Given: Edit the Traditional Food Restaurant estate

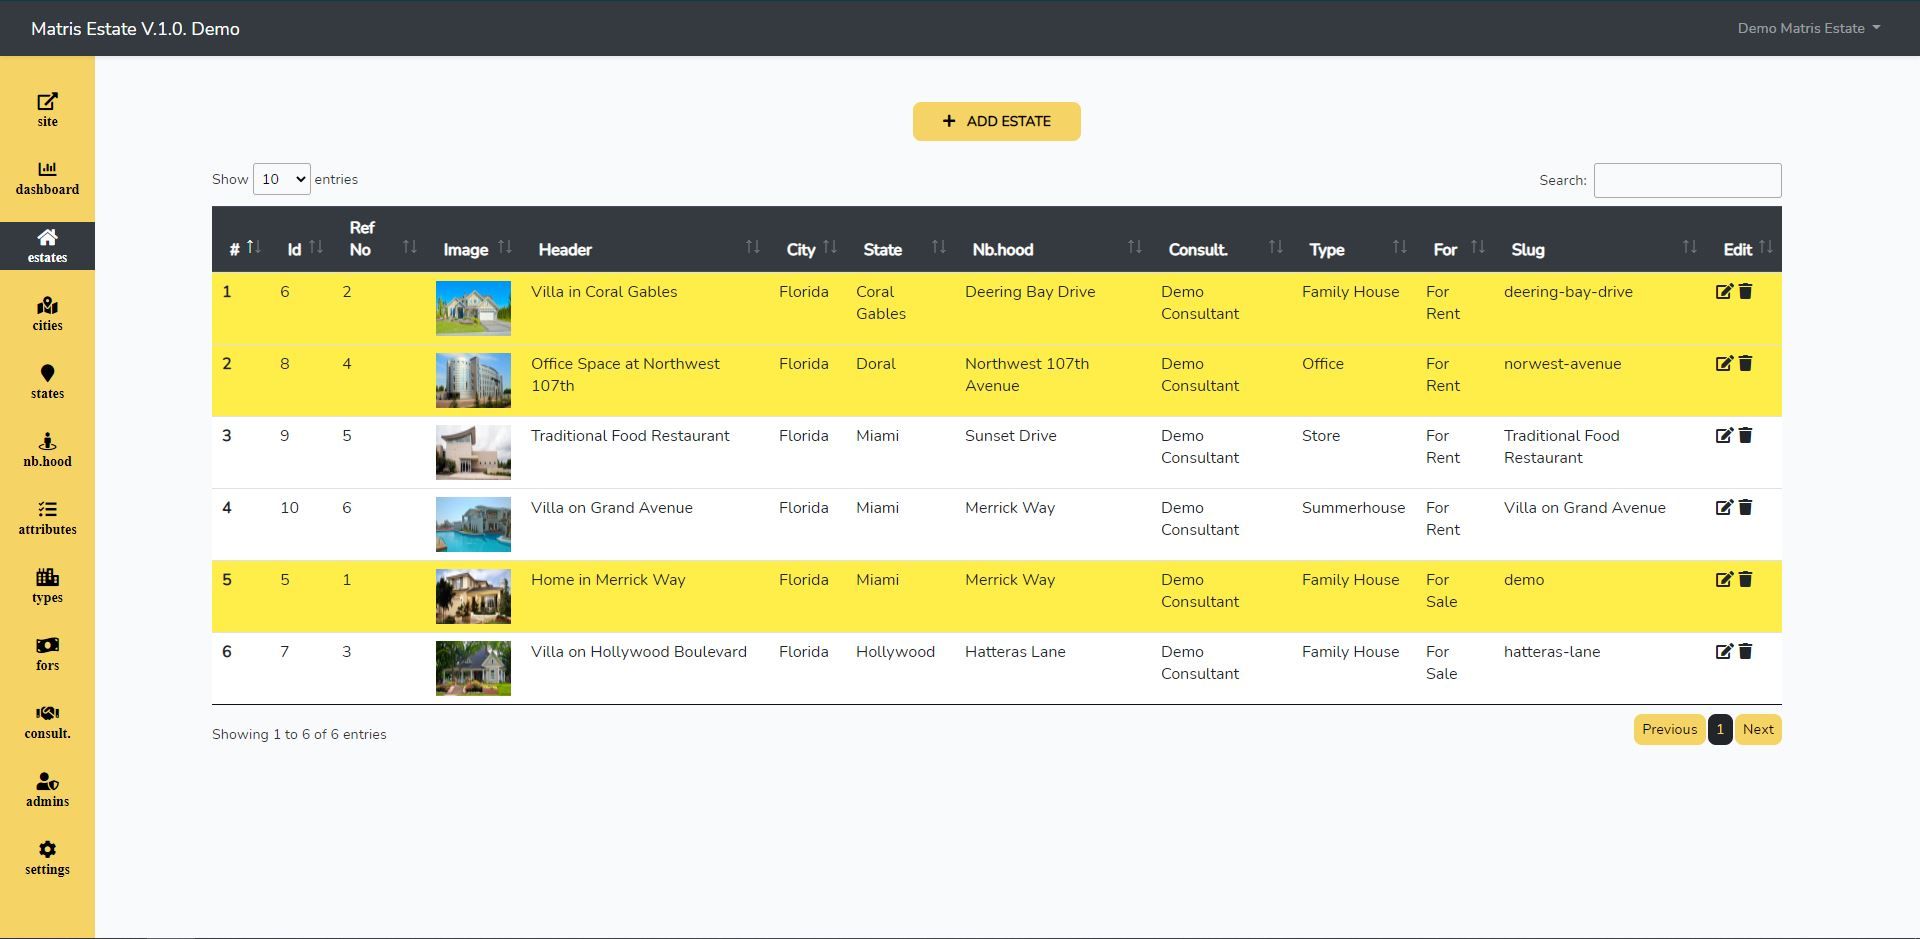Looking at the screenshot, I should pos(1724,435).
